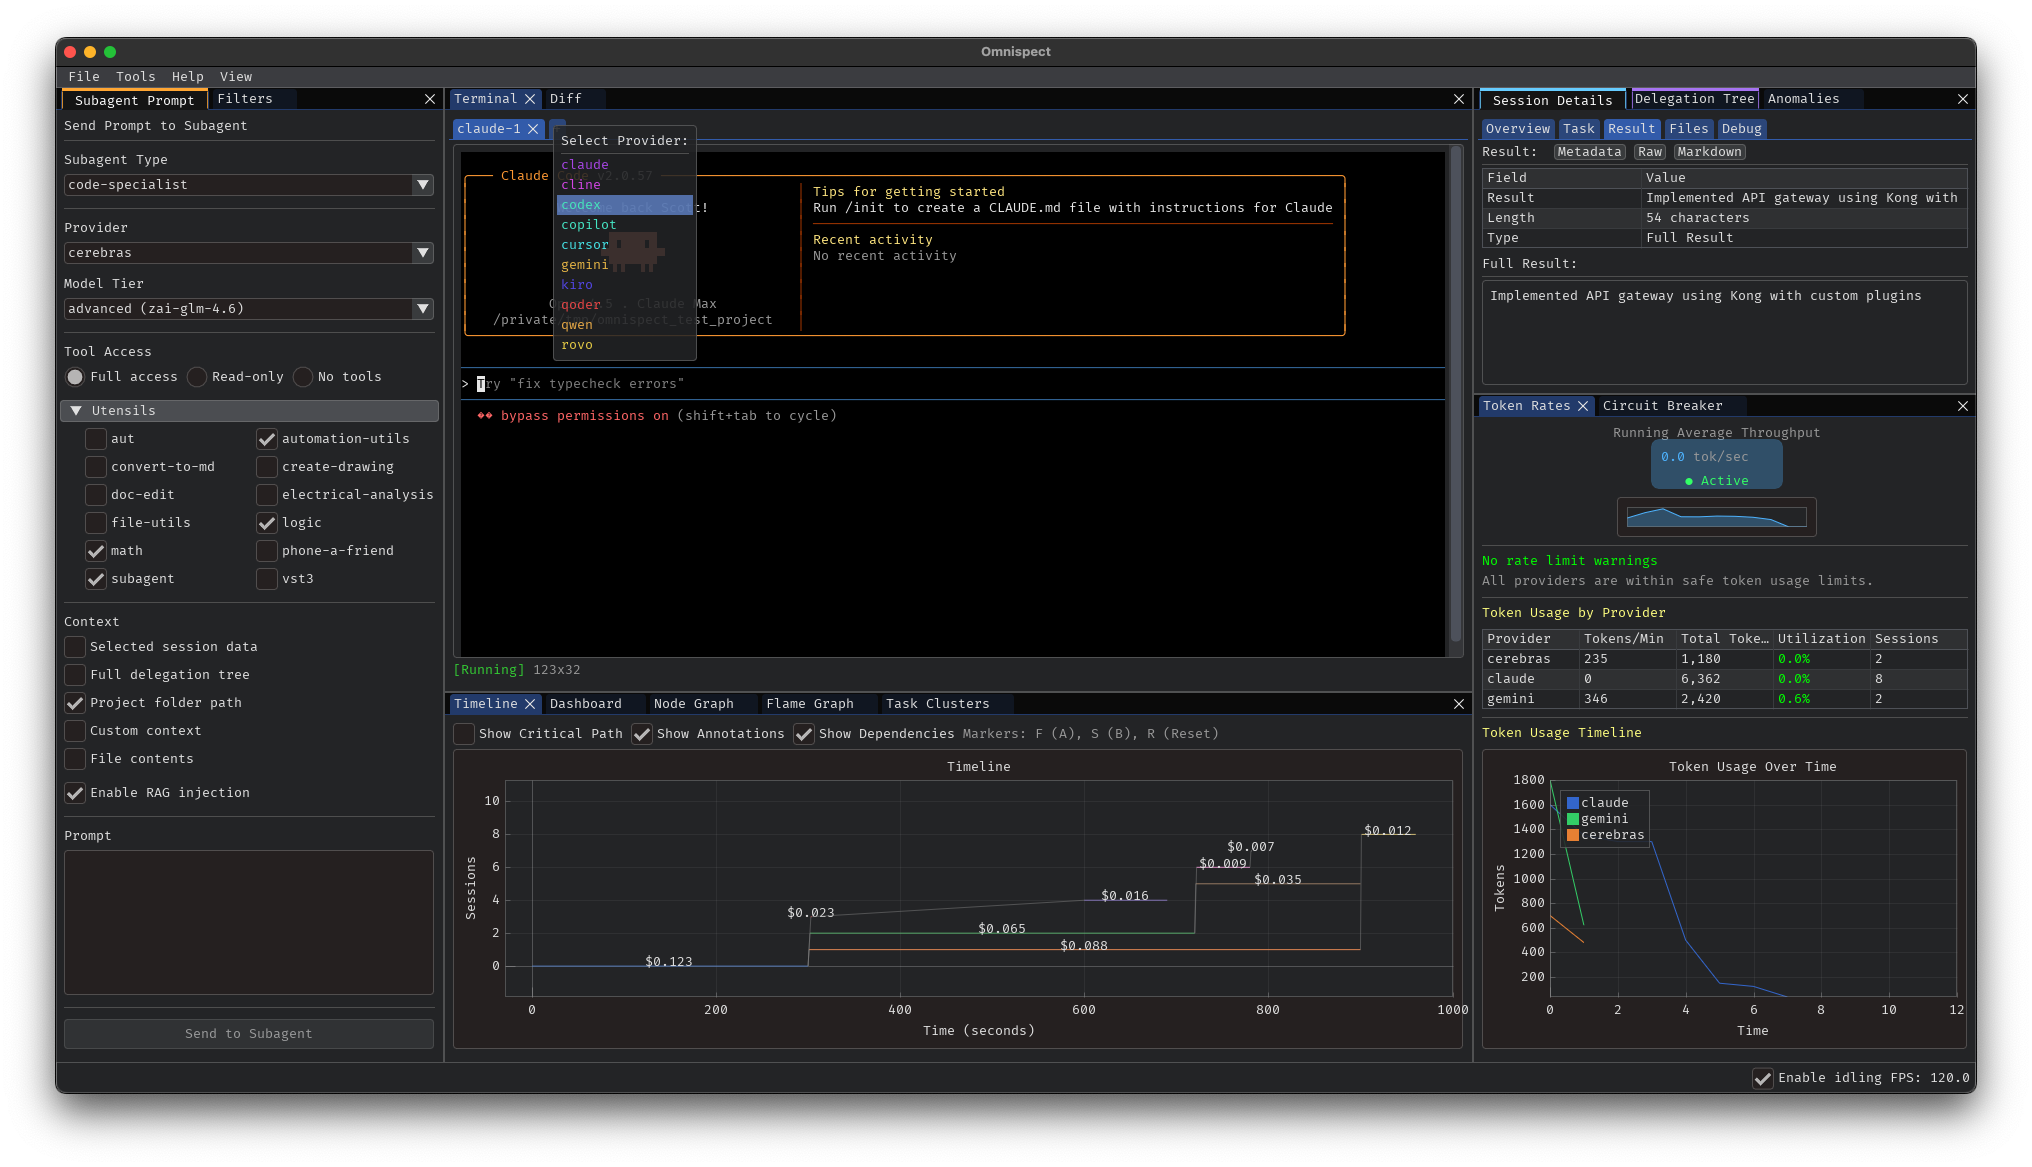Select the Flame Graph tab
Screen dimensions: 2032x1167
(x=810, y=703)
